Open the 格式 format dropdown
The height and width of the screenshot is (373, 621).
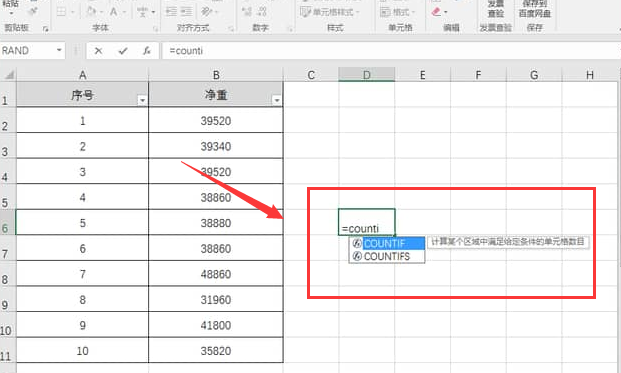(x=397, y=12)
